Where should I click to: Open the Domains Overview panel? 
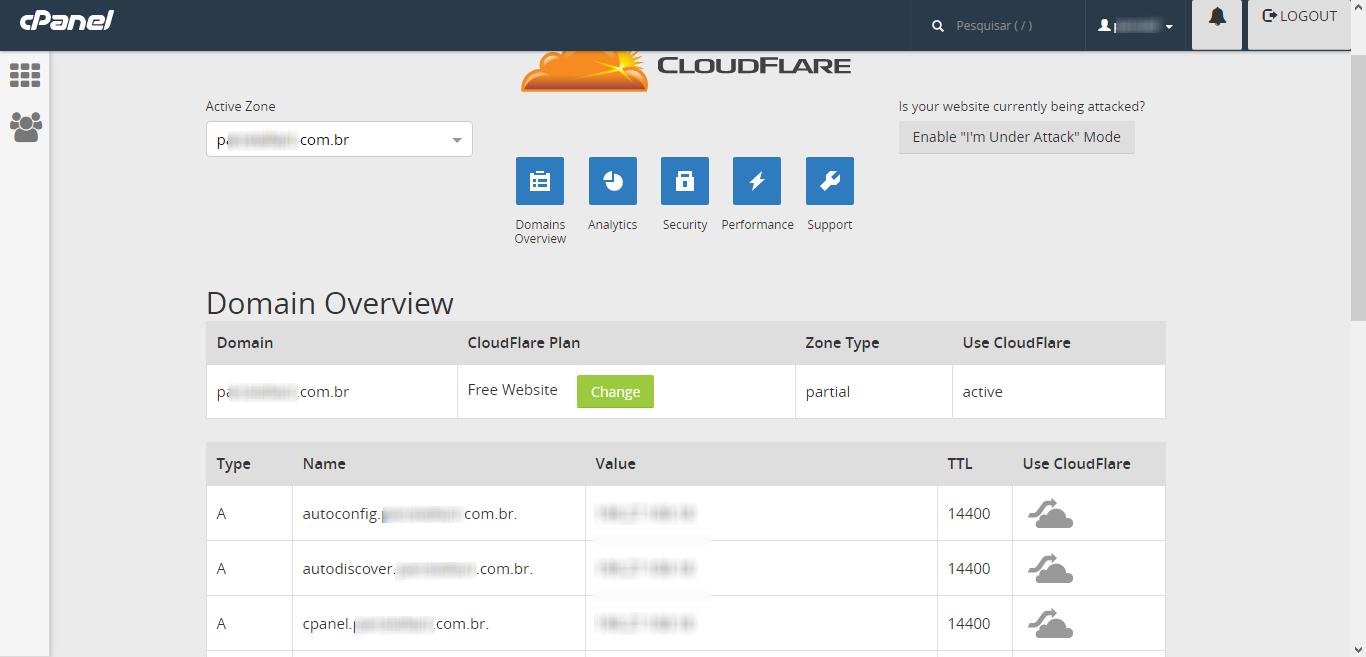(540, 181)
